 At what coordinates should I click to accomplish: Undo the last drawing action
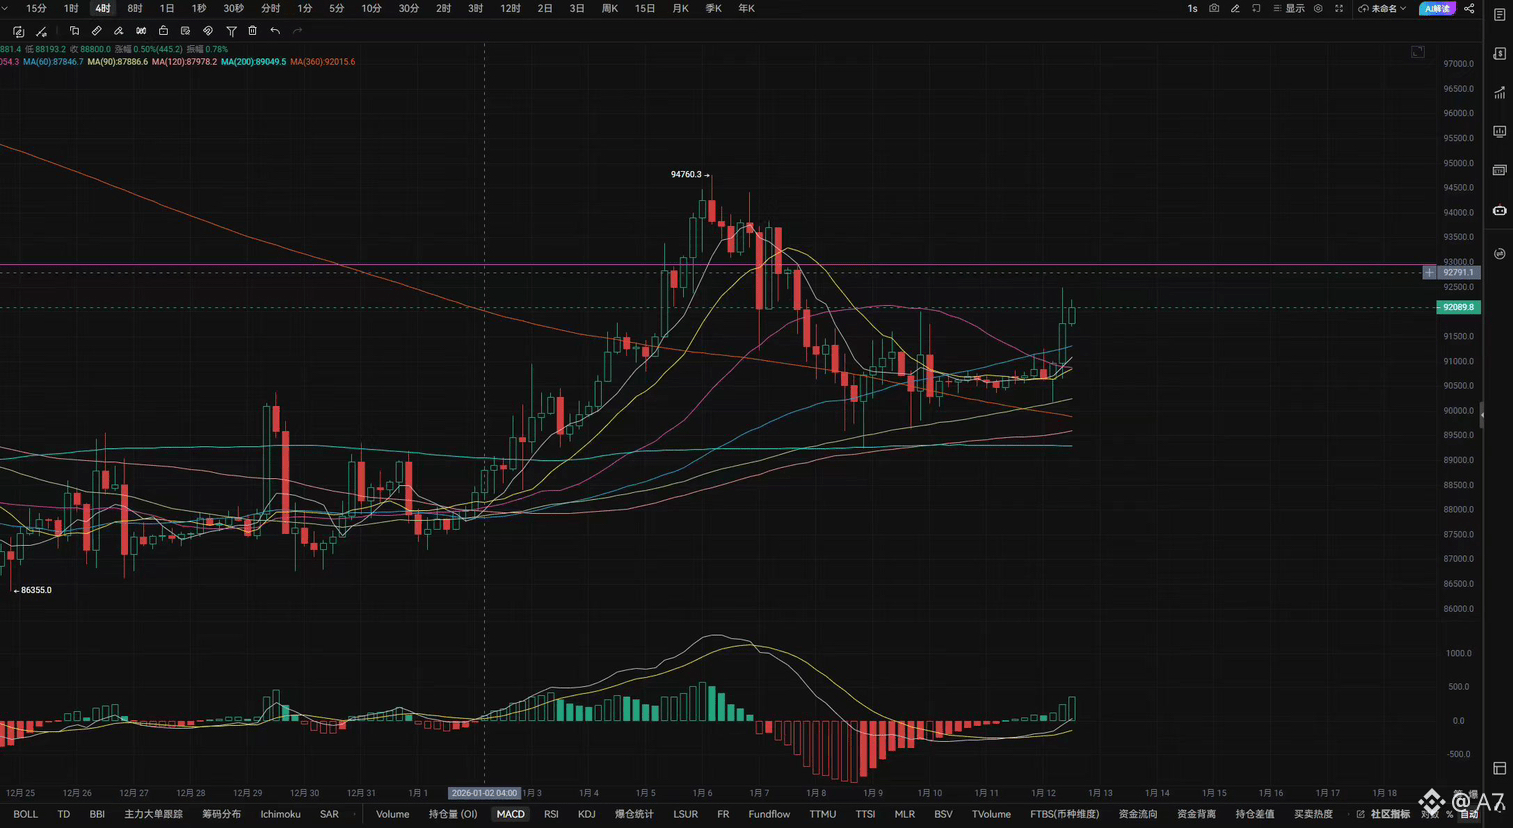click(x=275, y=31)
